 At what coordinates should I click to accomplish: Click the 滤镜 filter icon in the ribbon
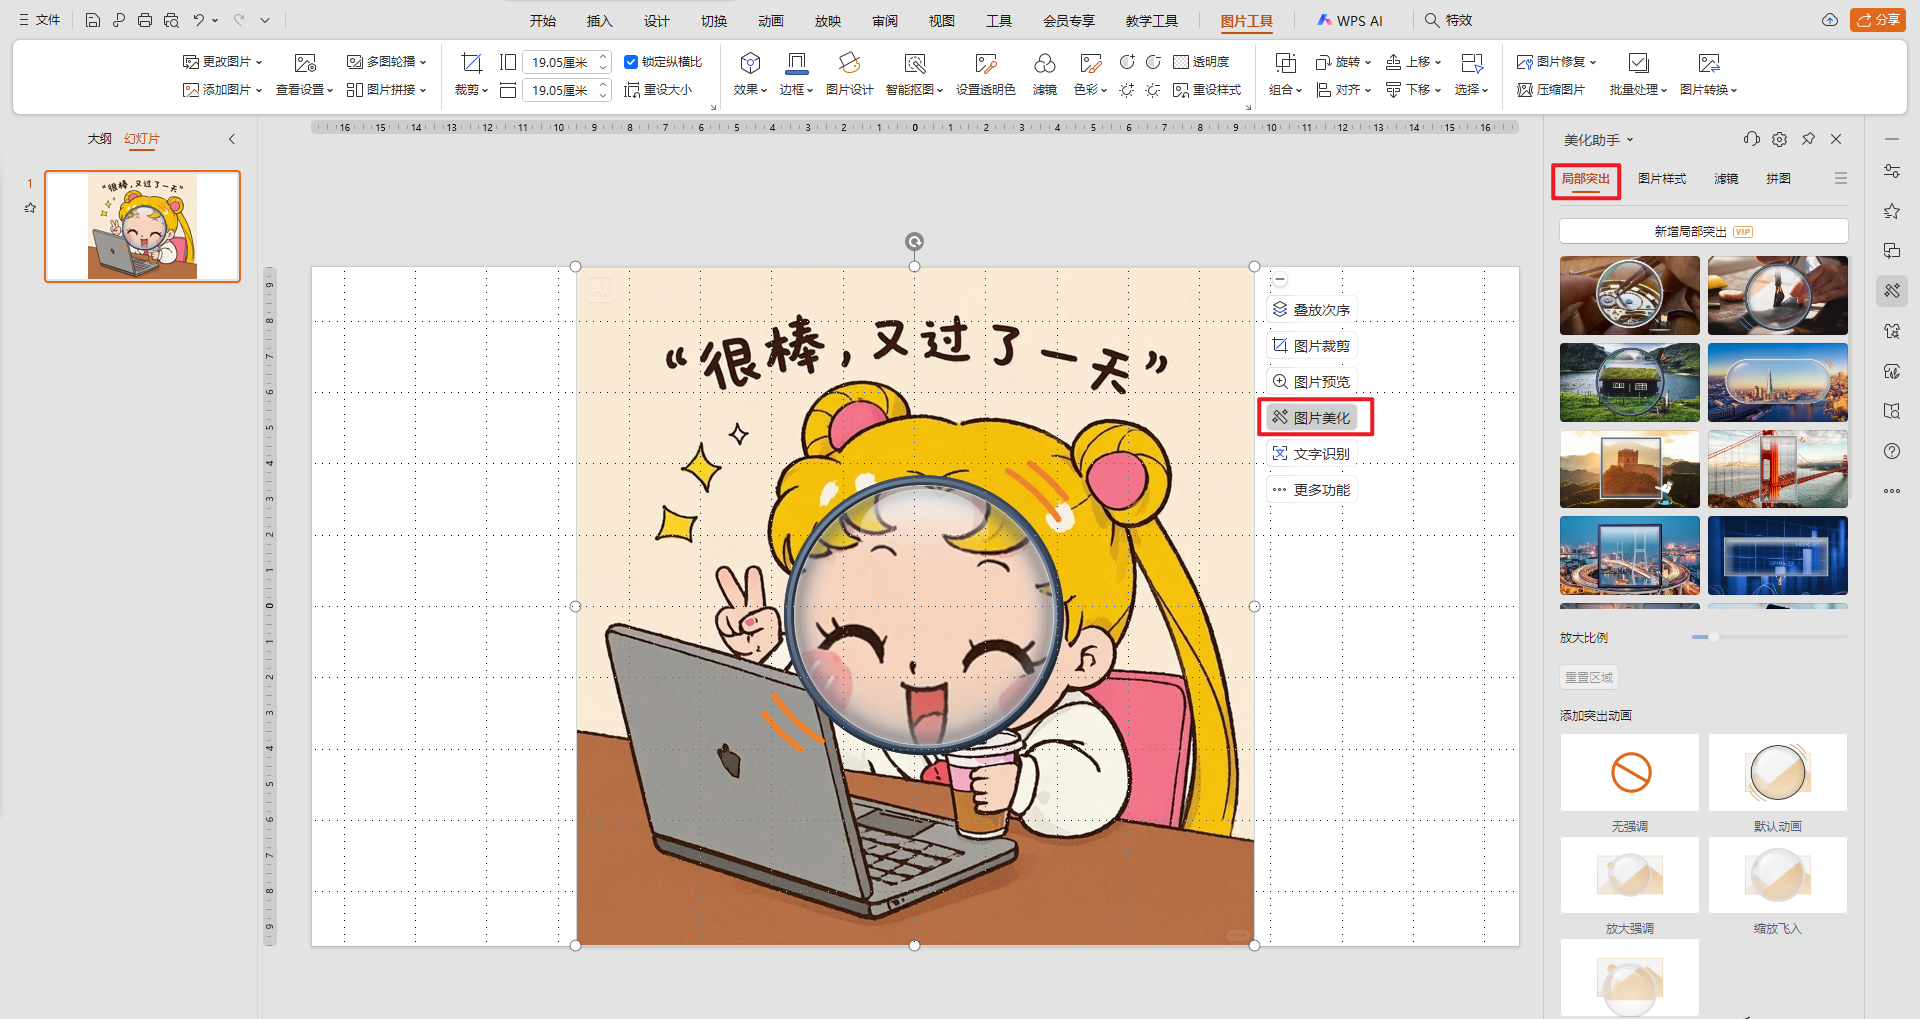tap(1045, 75)
